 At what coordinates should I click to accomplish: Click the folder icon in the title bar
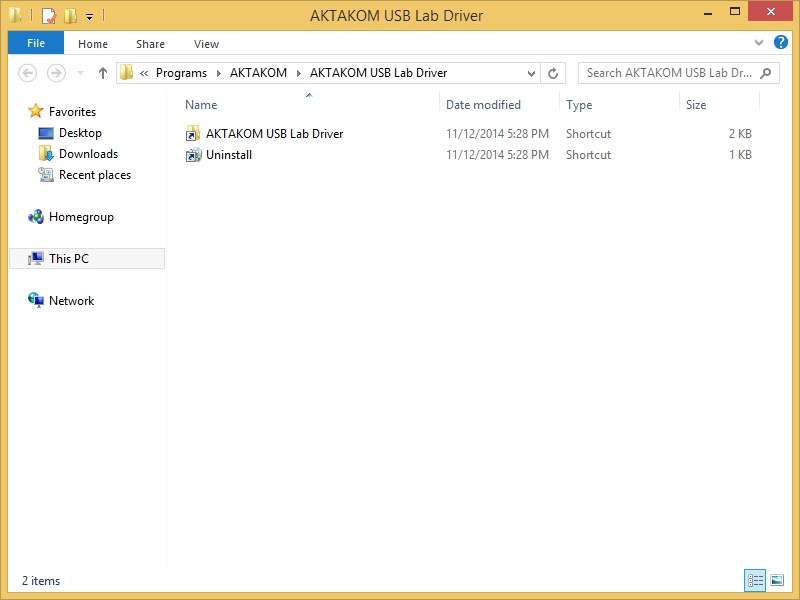click(15, 15)
